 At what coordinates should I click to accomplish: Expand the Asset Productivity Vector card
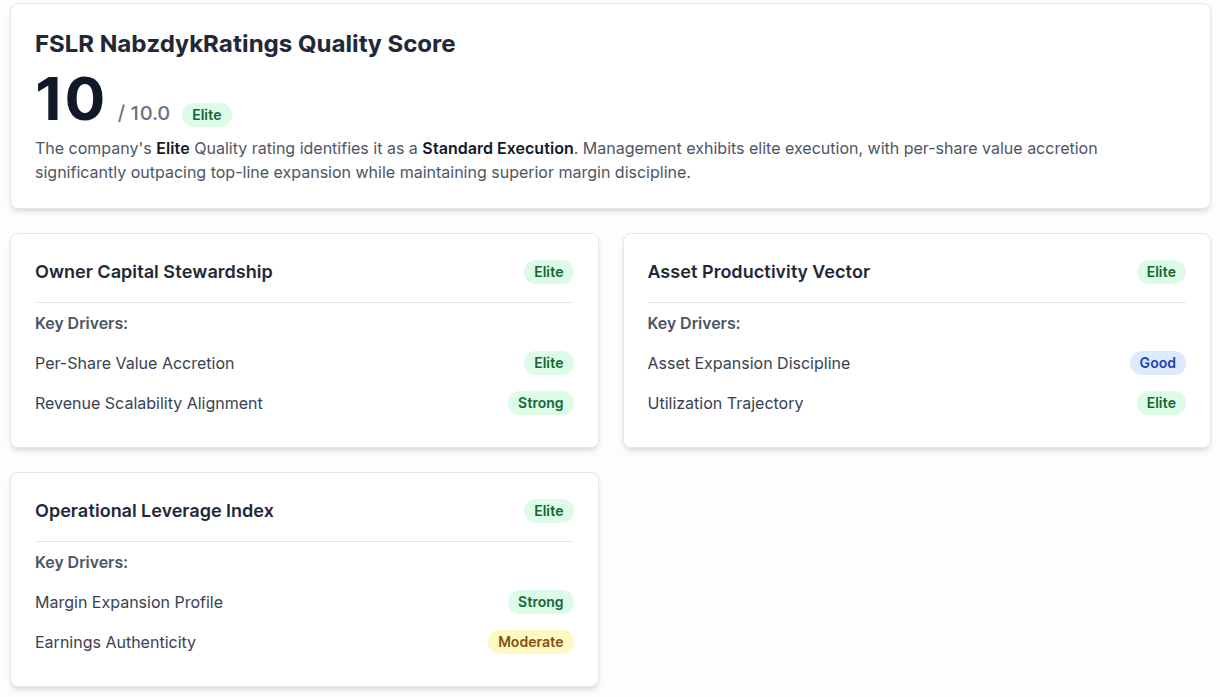758,271
